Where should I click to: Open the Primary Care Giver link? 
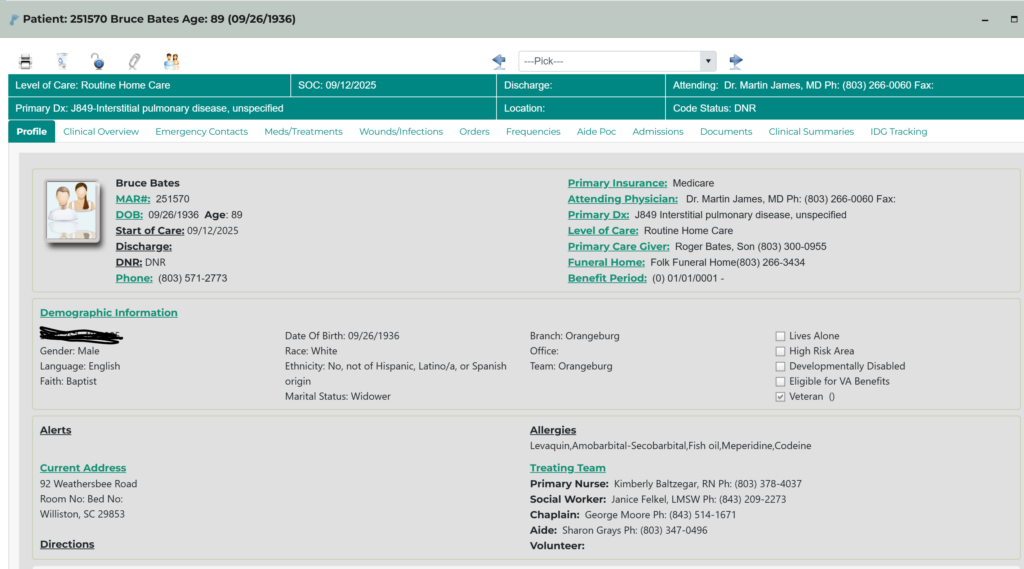tap(618, 246)
